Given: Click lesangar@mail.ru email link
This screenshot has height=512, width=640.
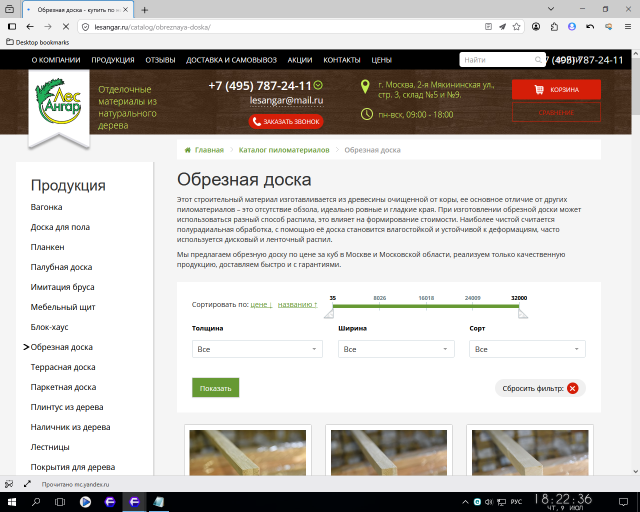Looking at the screenshot, I should (x=286, y=100).
